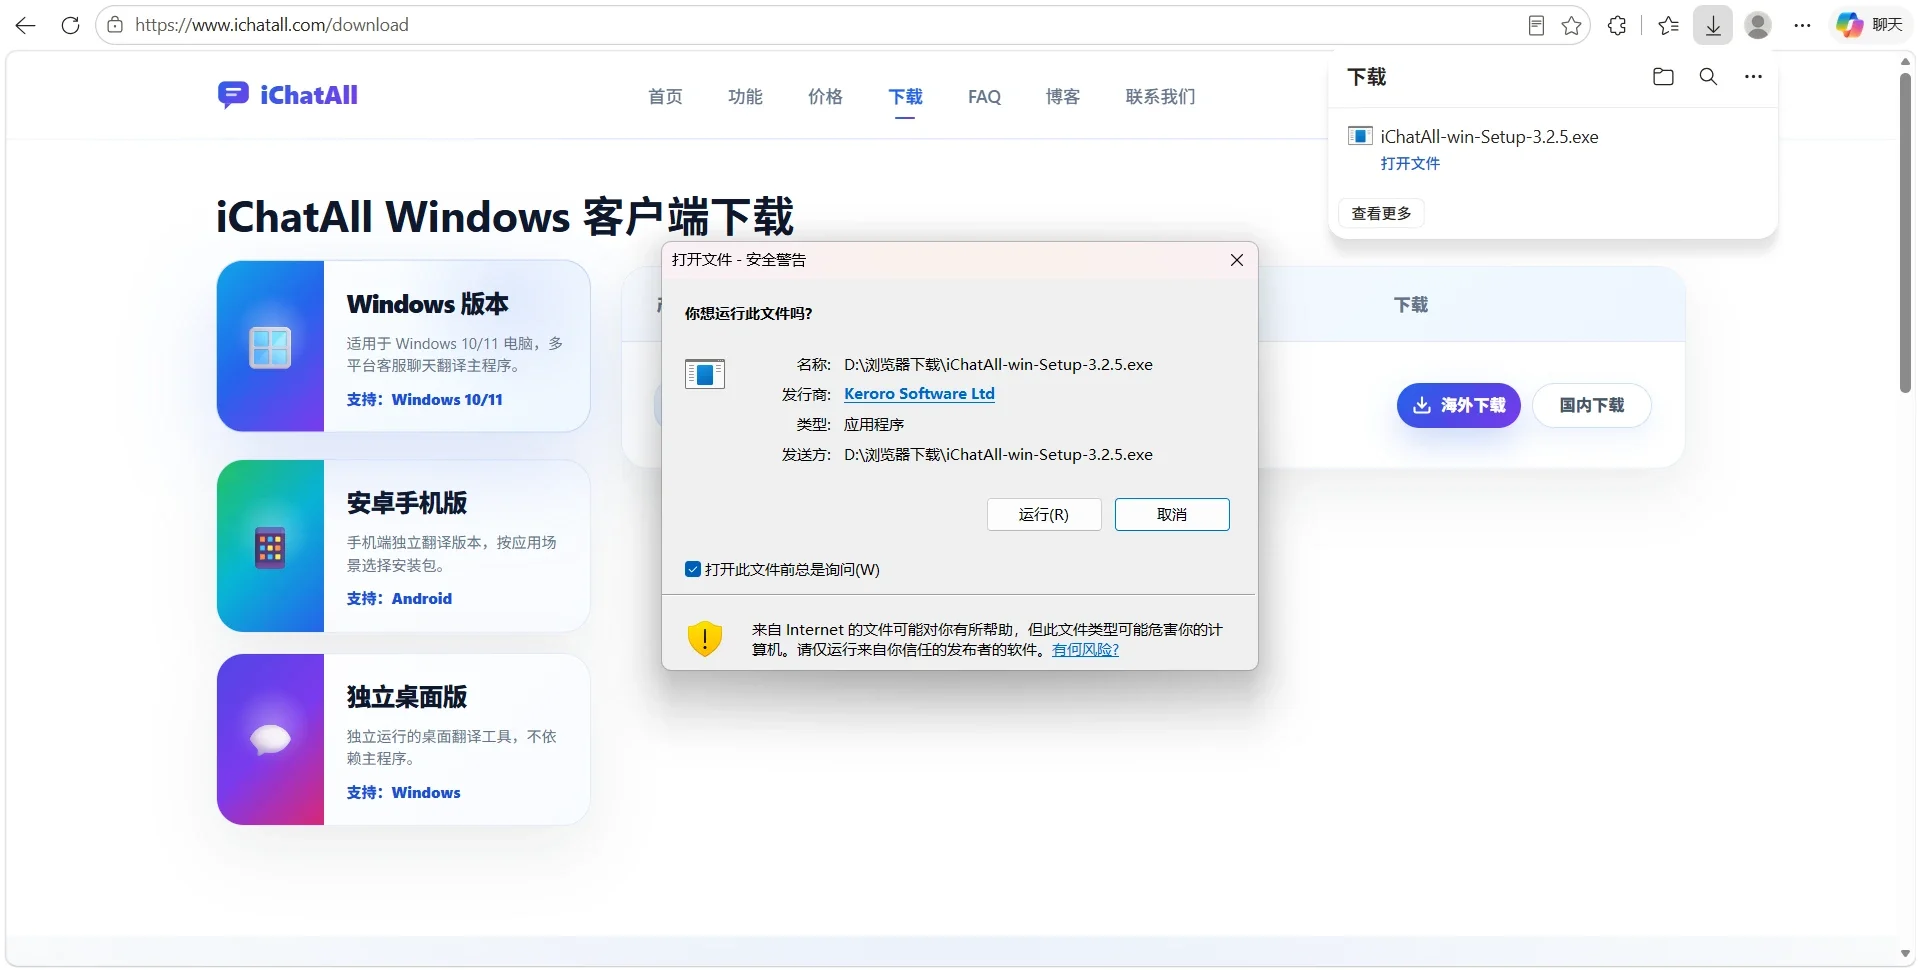Click the standalone desktop version chat icon
Viewport: 1919px width, 970px height.
point(270,740)
